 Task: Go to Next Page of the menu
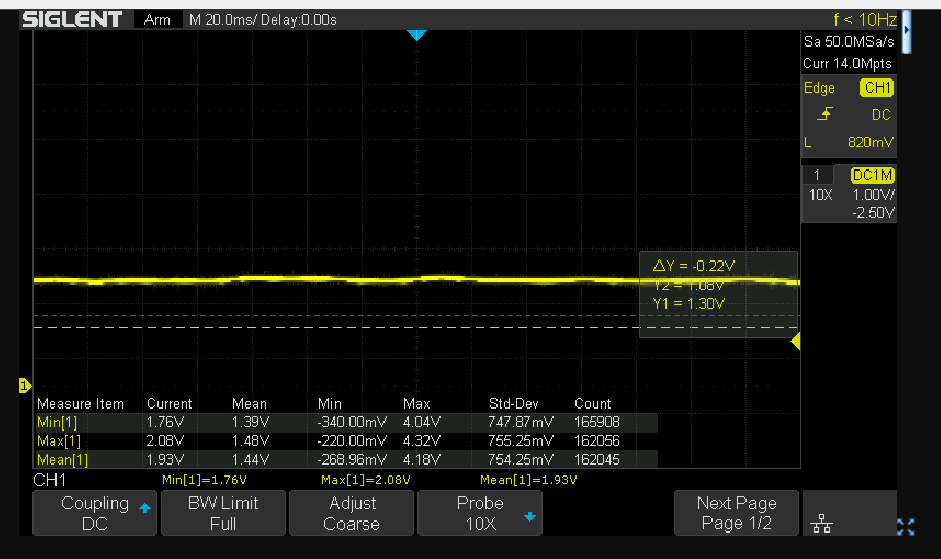click(736, 514)
